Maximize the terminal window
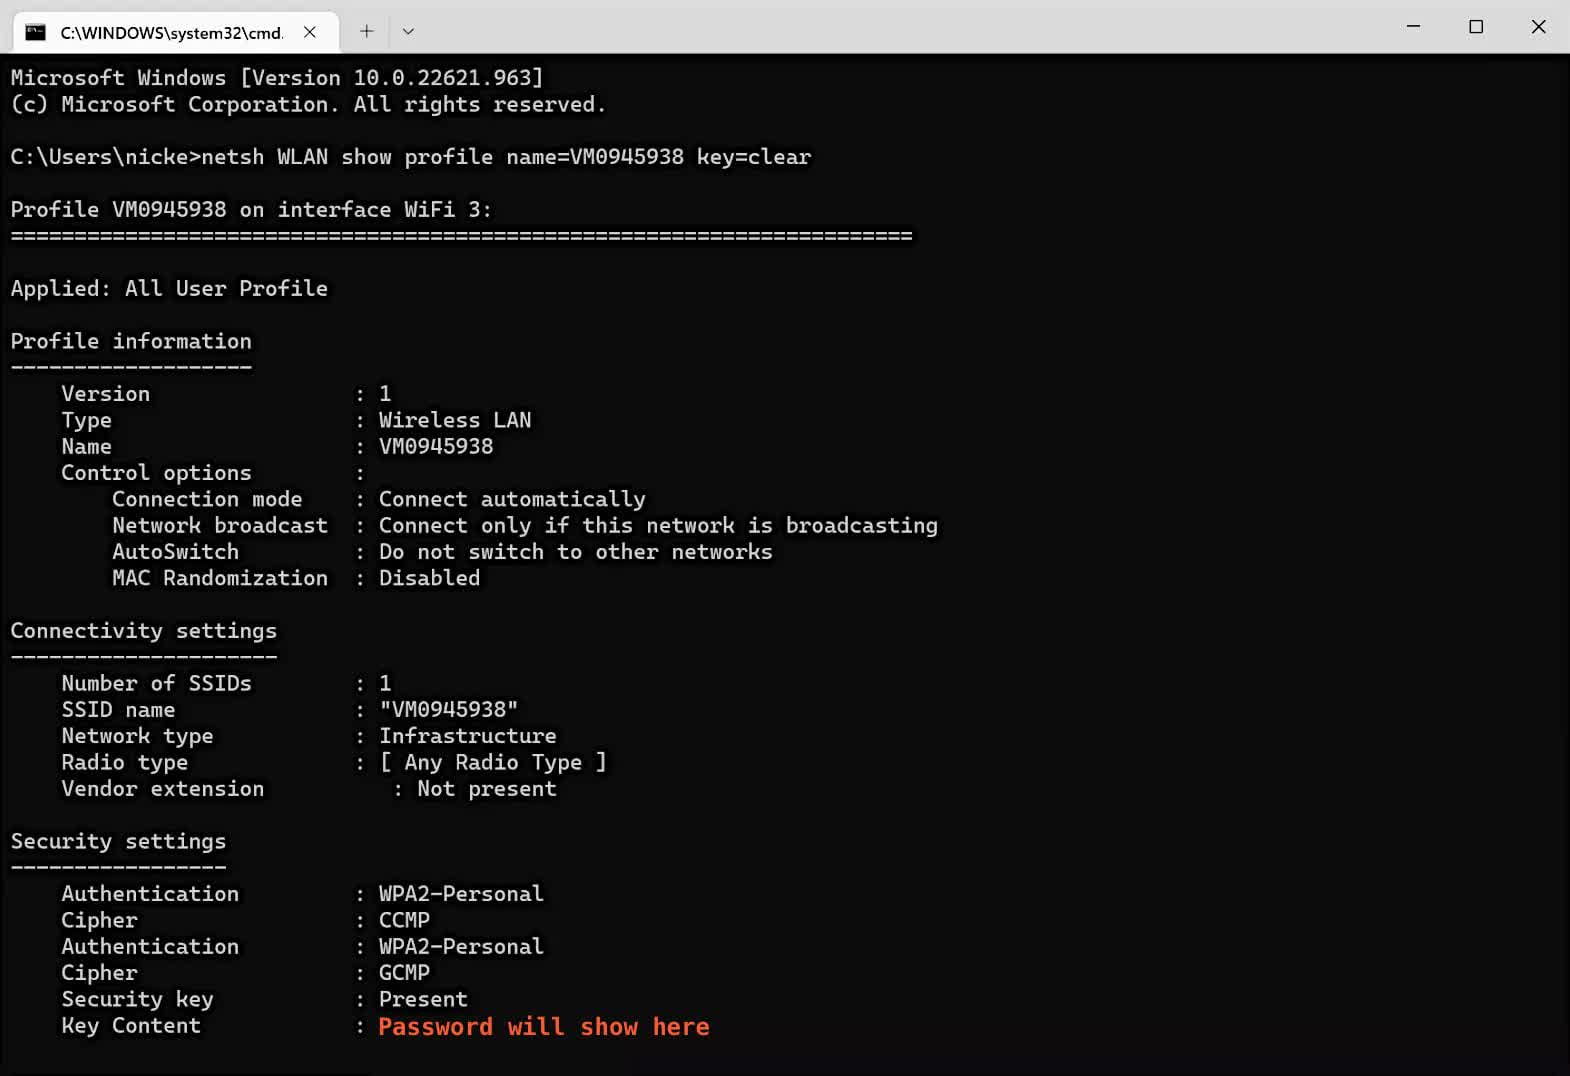The image size is (1570, 1076). point(1476,27)
